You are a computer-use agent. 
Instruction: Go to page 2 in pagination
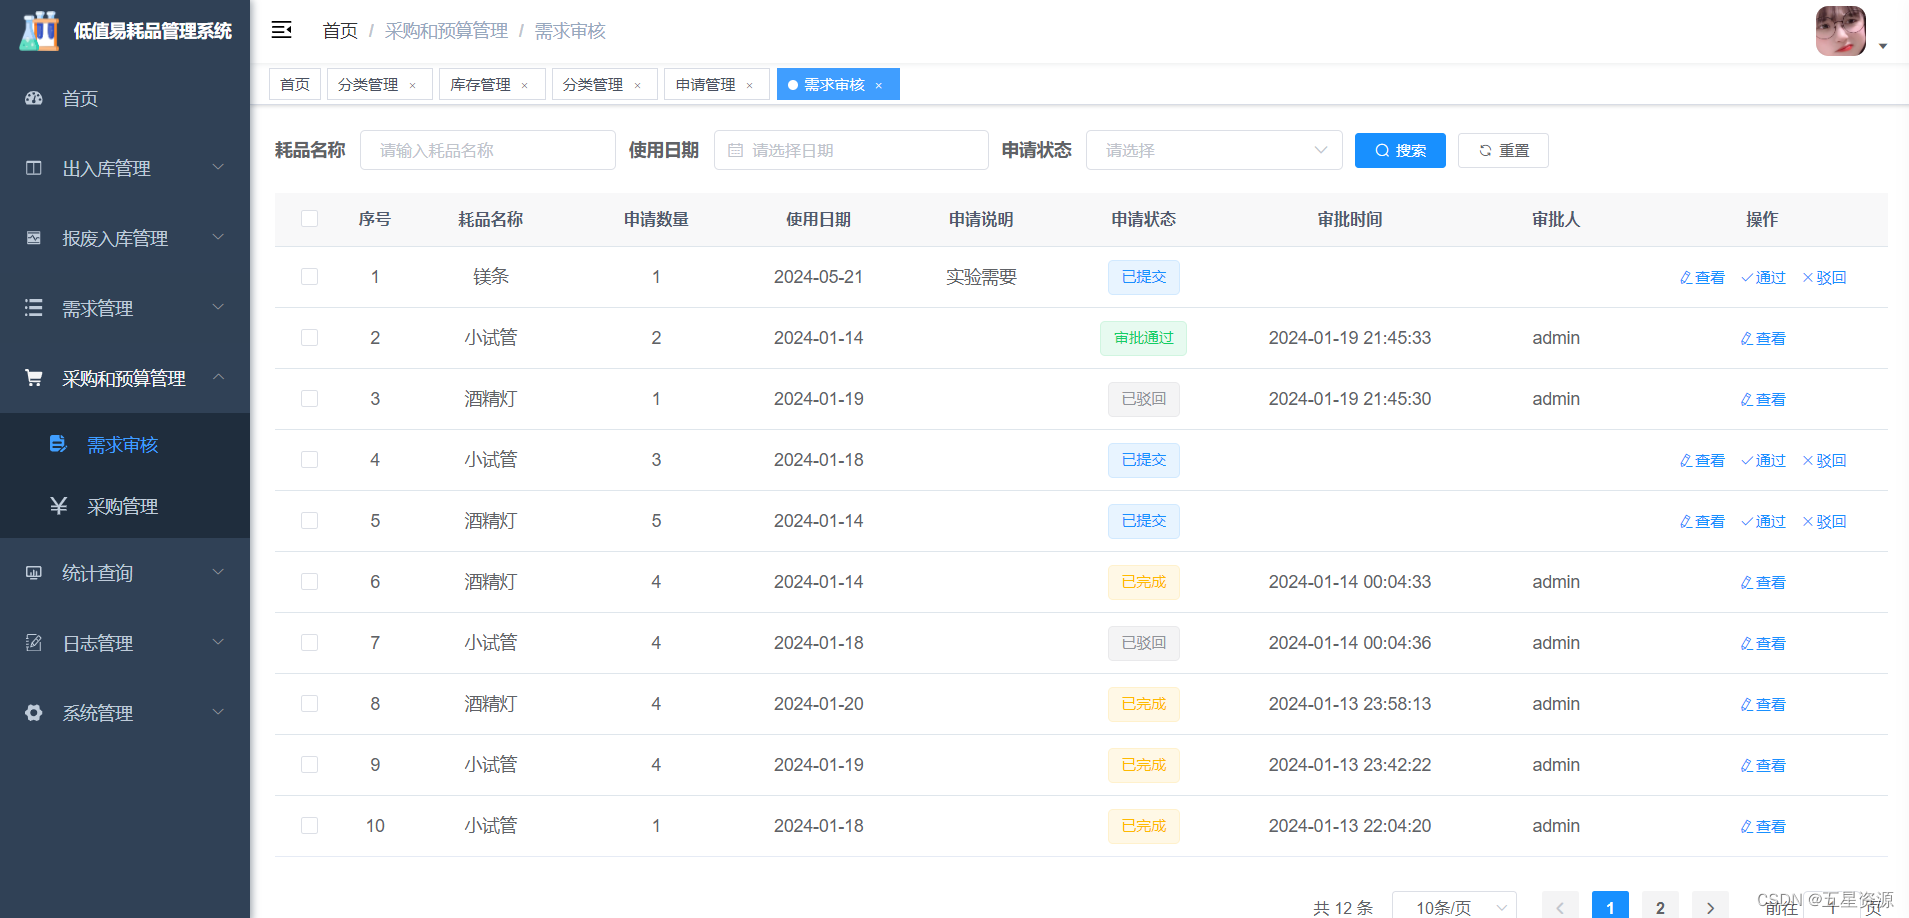(1660, 906)
